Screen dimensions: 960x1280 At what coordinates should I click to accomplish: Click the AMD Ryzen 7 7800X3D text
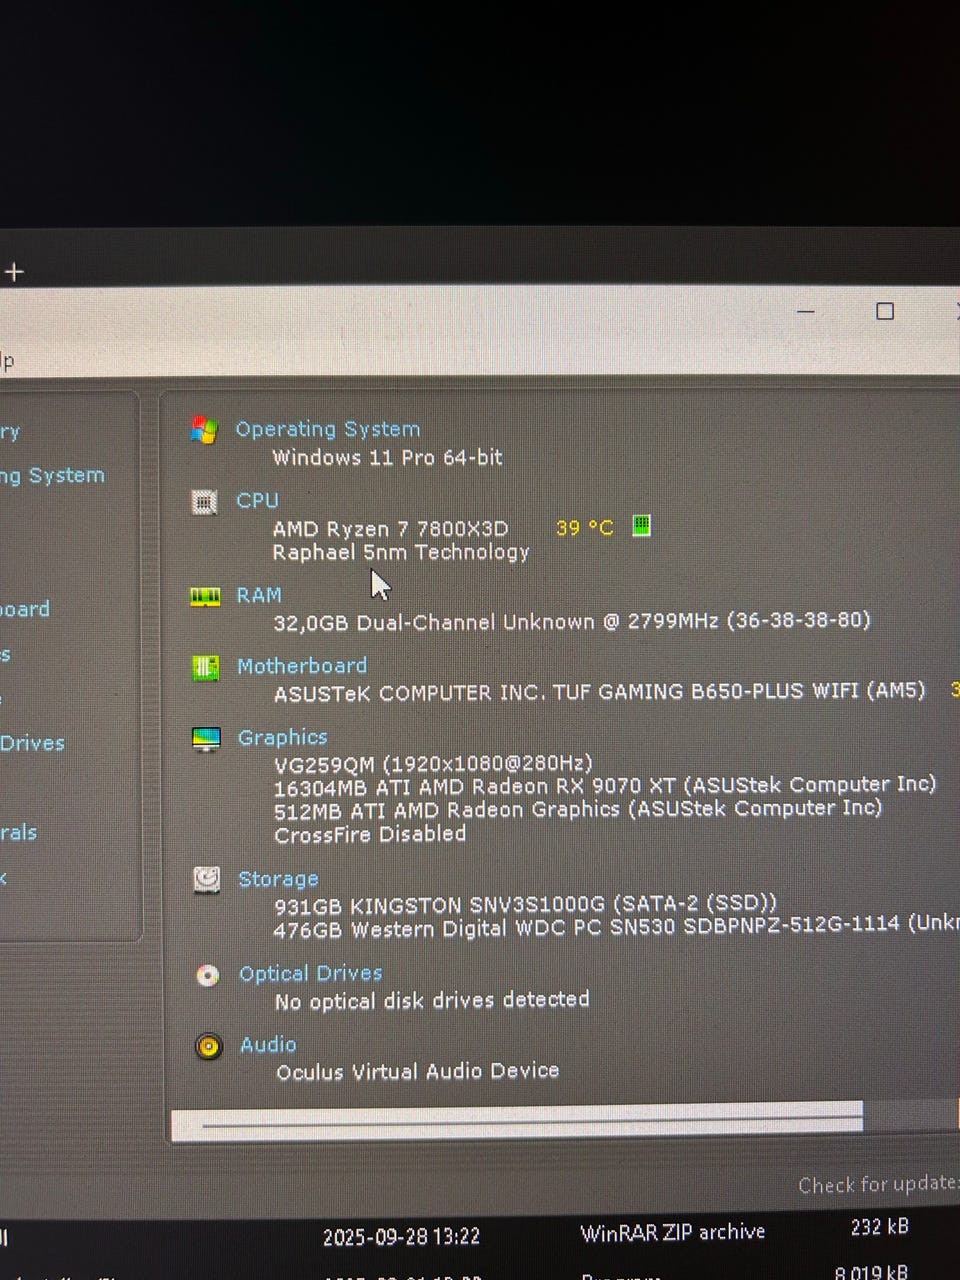click(x=390, y=528)
